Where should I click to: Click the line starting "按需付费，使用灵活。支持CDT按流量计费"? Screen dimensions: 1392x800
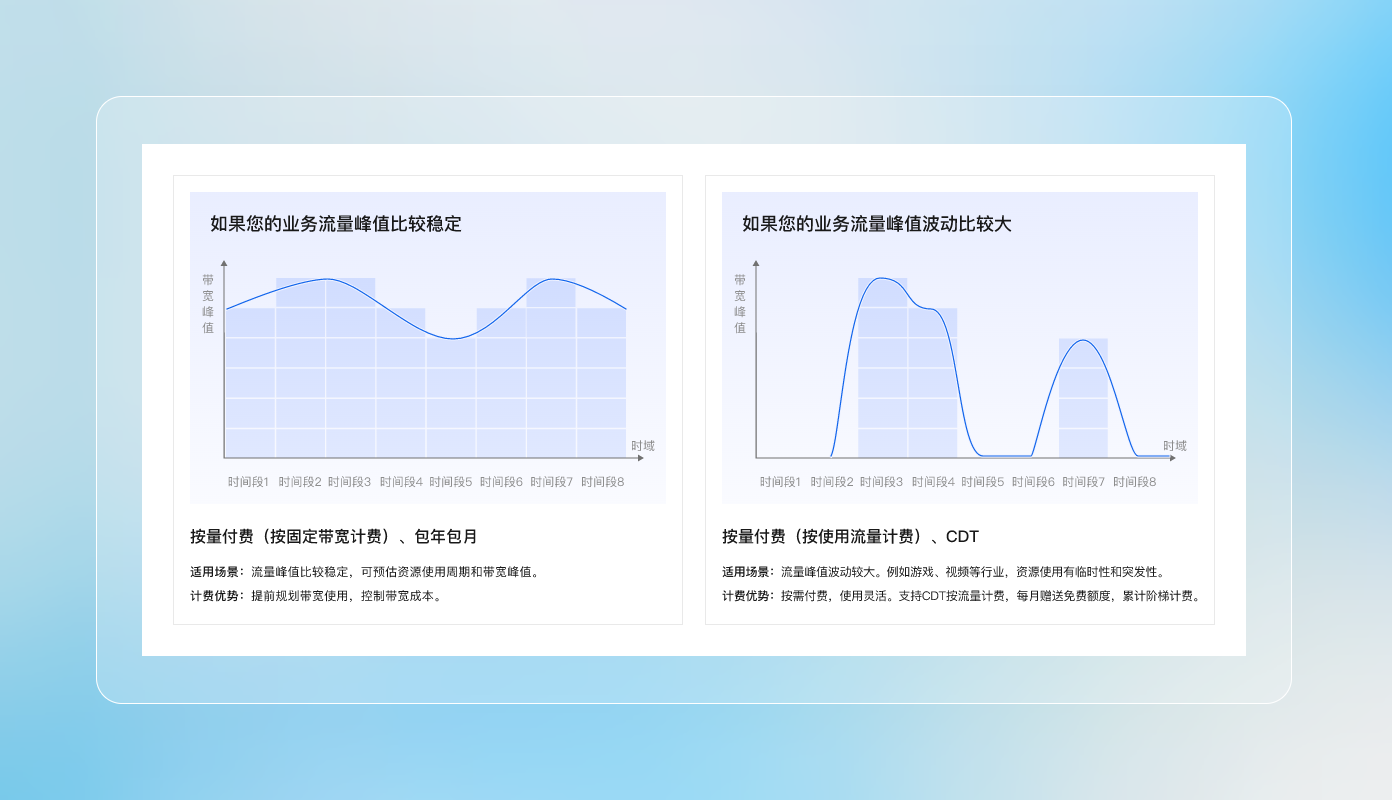pyautogui.click(x=990, y=596)
